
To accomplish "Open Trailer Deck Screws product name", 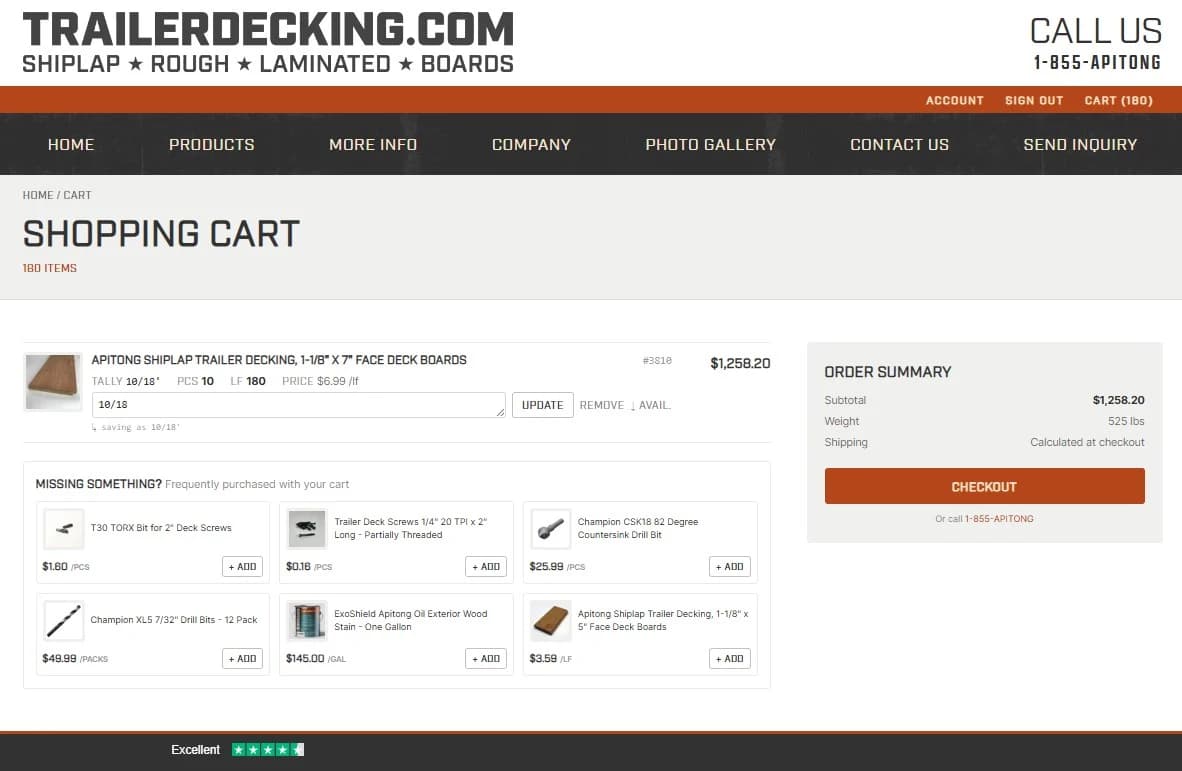I will (411, 528).
